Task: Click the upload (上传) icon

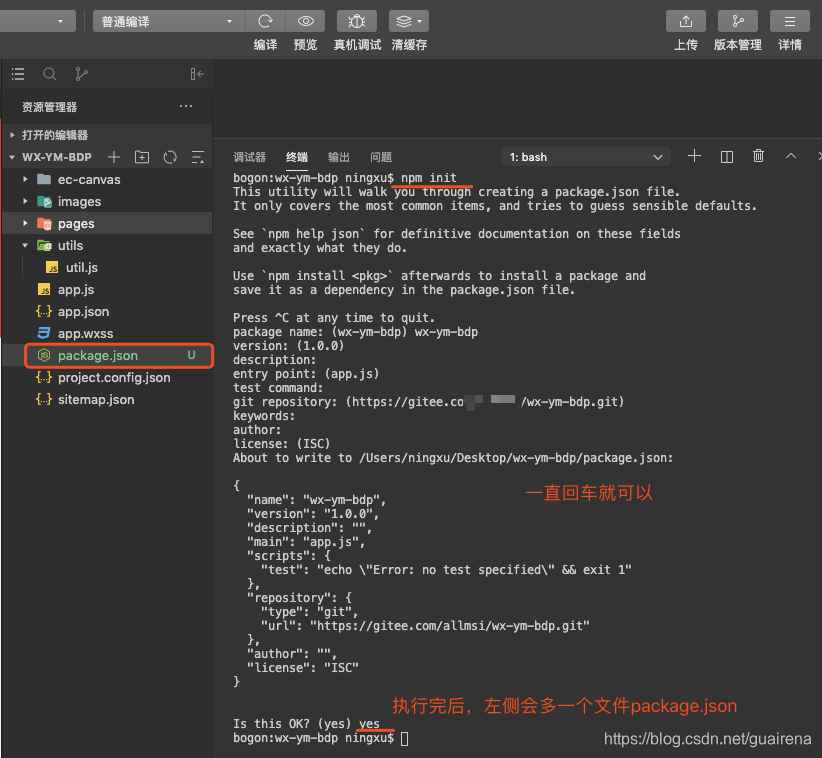Action: pyautogui.click(x=686, y=21)
